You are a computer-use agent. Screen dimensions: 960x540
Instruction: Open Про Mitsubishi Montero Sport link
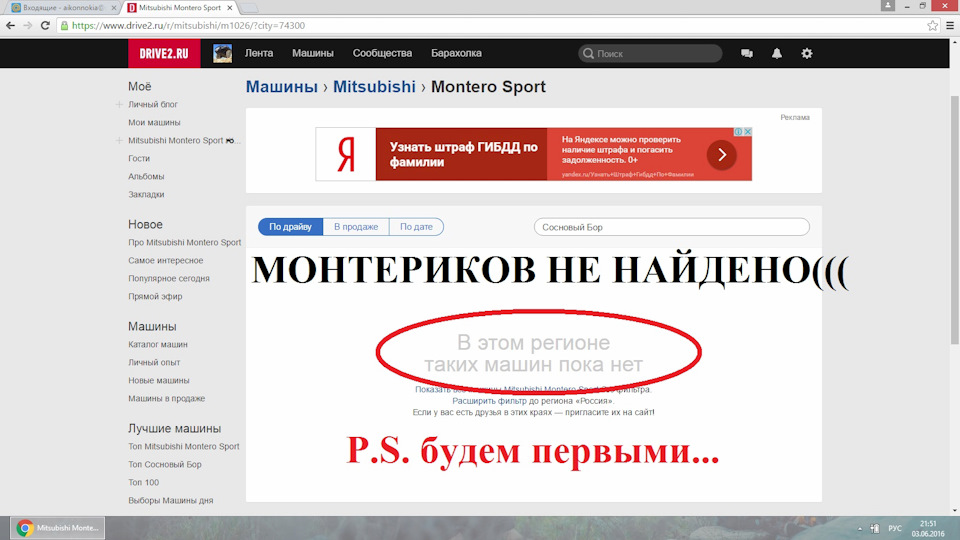(185, 242)
